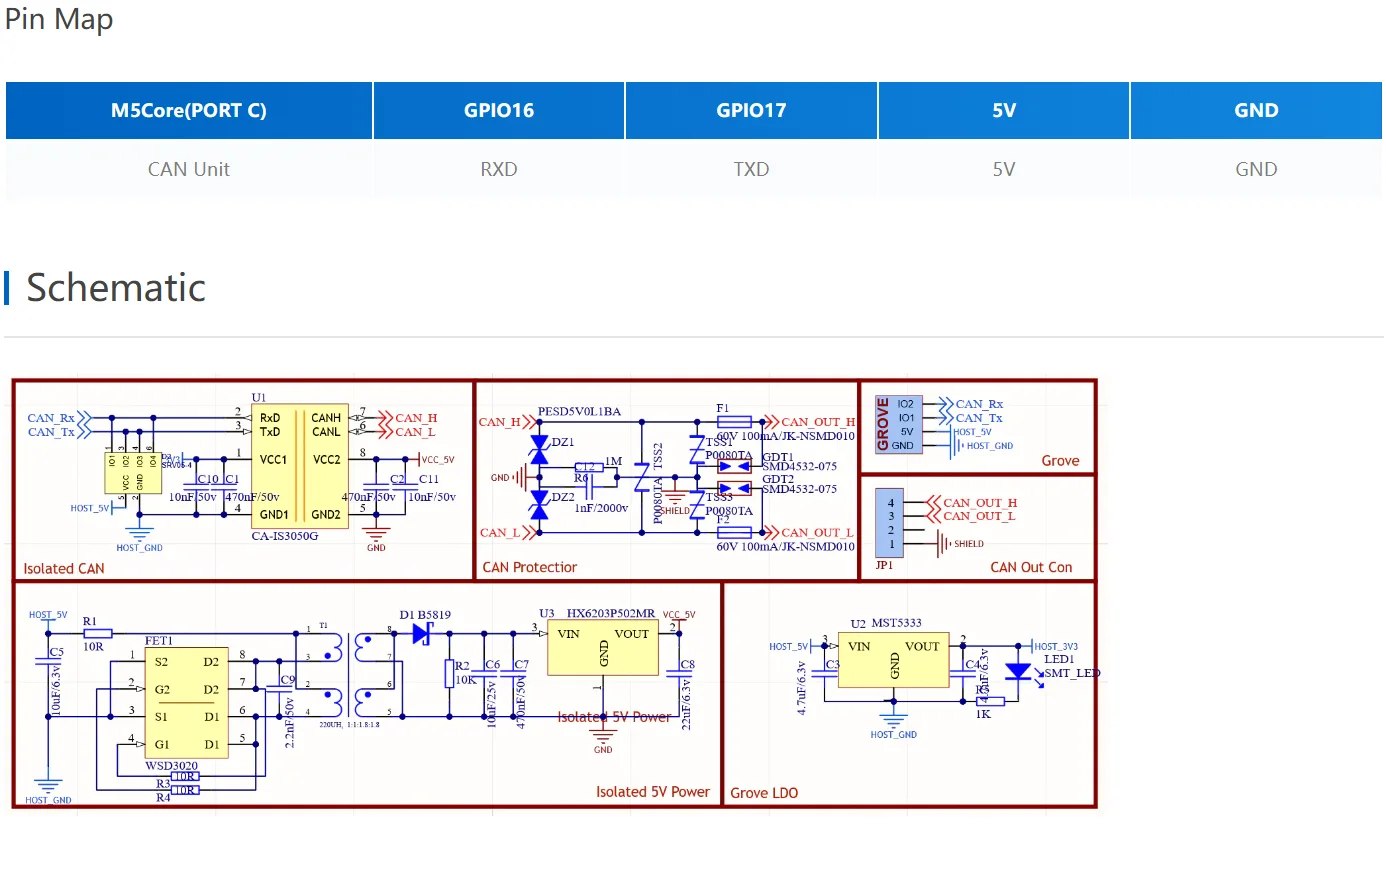Click the SHIELD label in CAN Out Con
The height and width of the screenshot is (881, 1386).
(969, 544)
